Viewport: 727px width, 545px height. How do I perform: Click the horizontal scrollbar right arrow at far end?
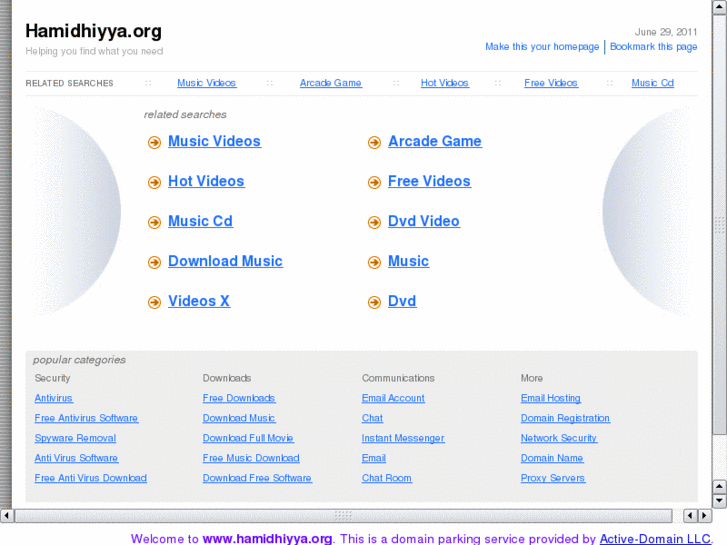705,515
